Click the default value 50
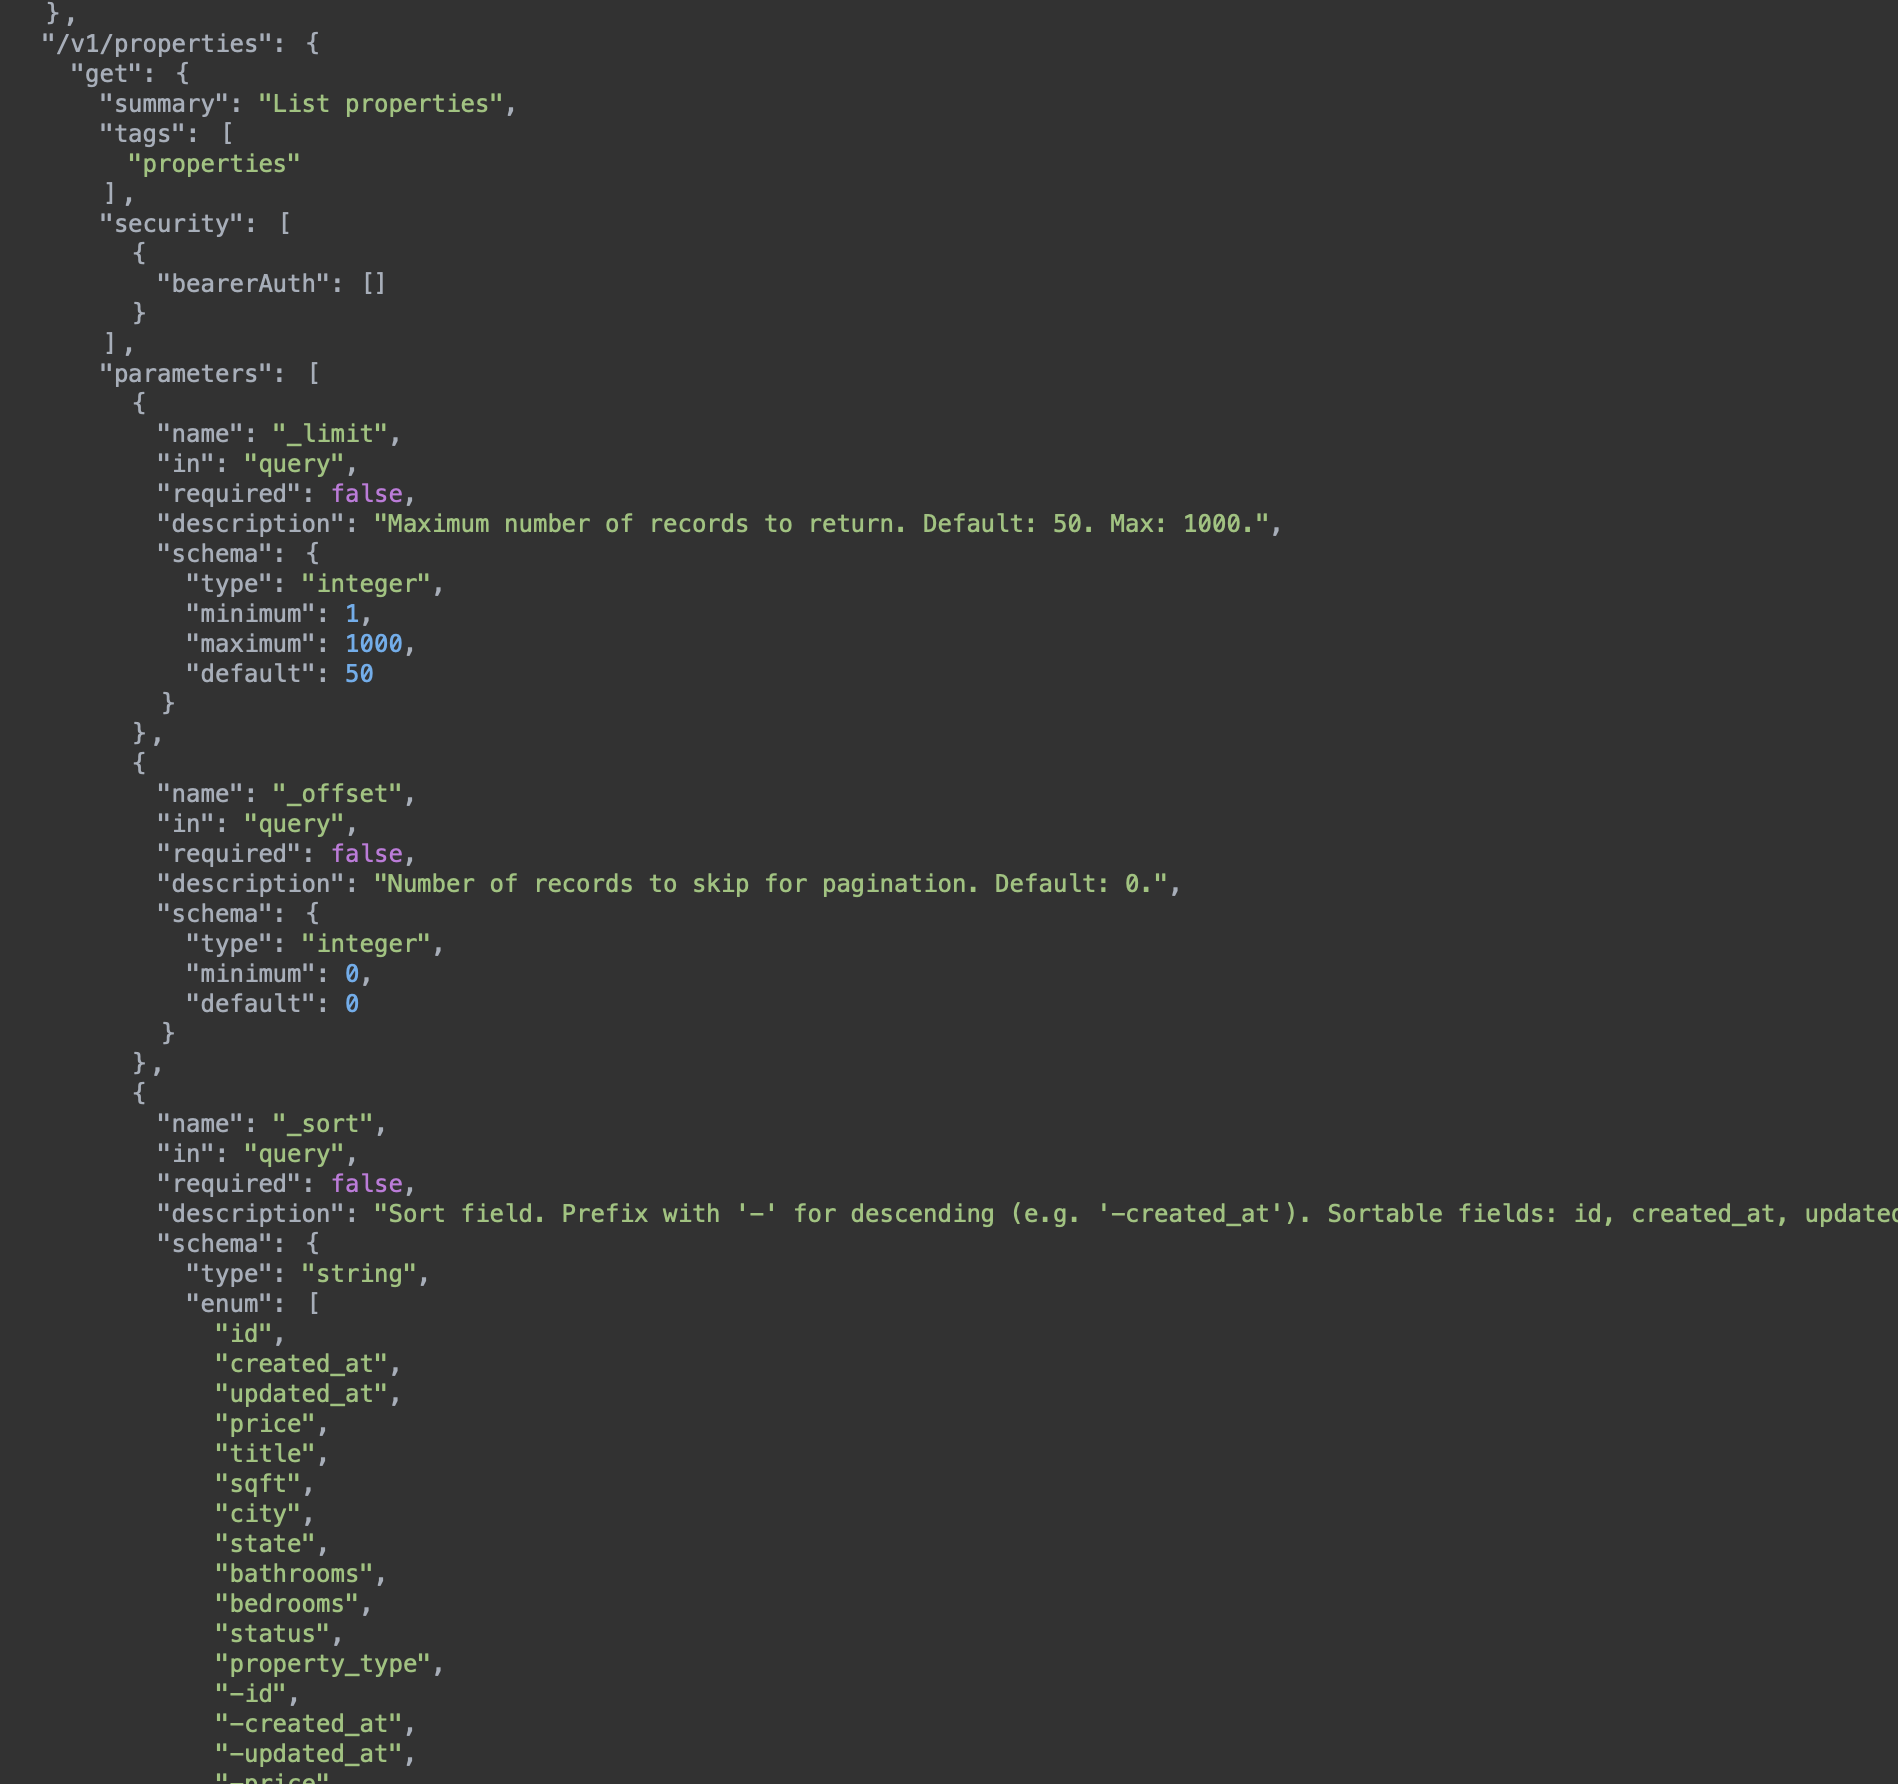Viewport: 1898px width, 1784px height. 359,674
